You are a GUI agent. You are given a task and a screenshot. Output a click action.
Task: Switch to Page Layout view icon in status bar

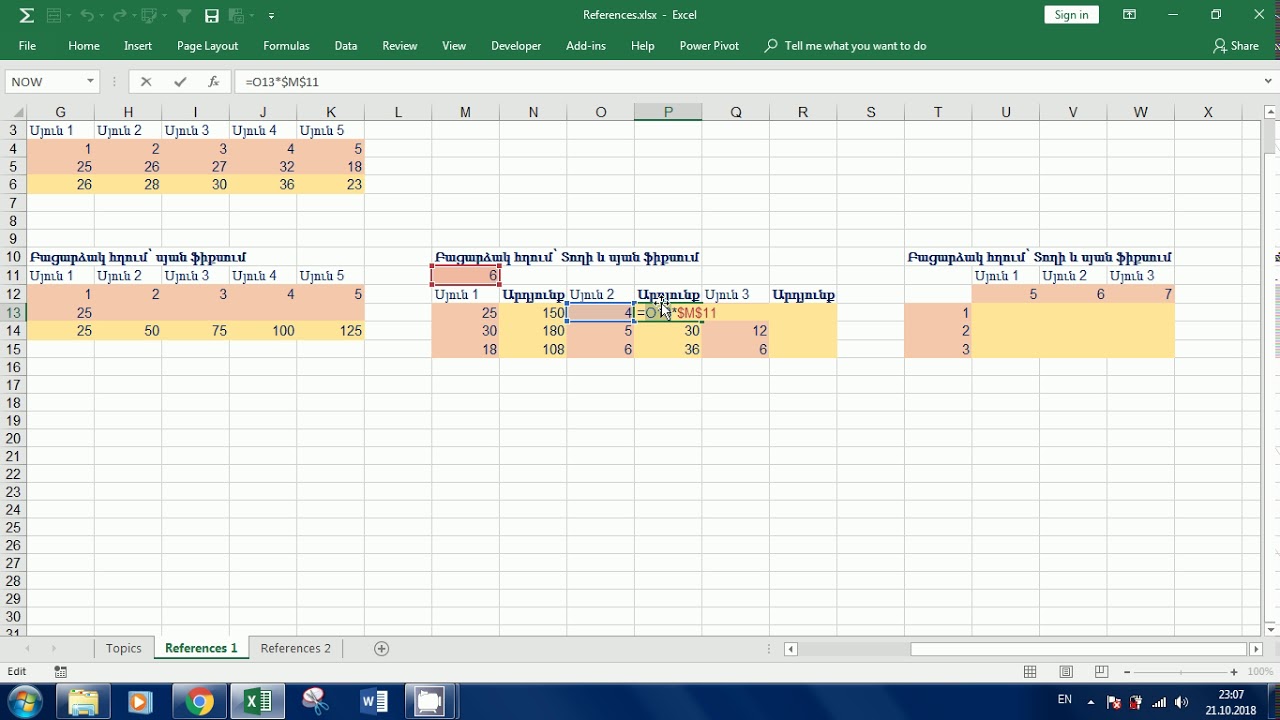tap(1066, 672)
